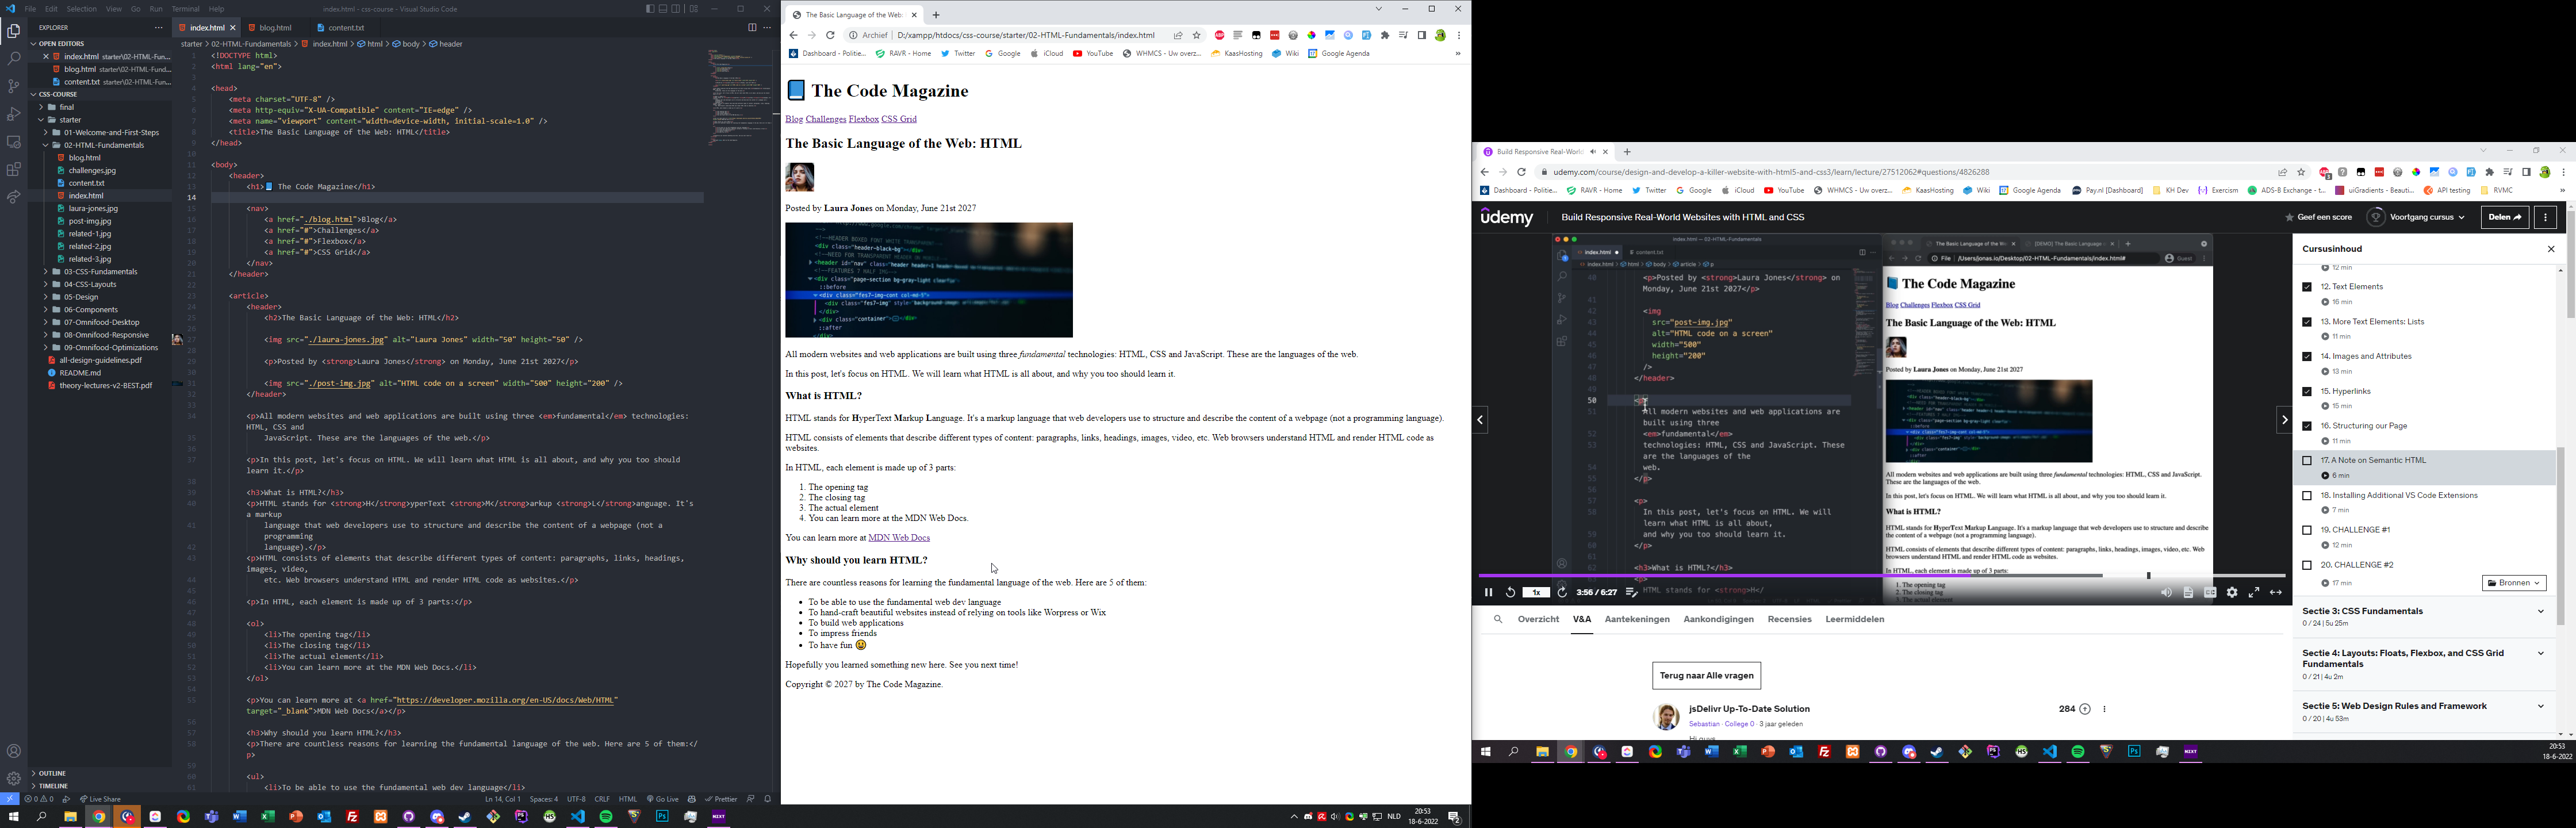Open the Extensions view in activity bar
Image resolution: width=2576 pixels, height=828 pixels.
coord(14,170)
